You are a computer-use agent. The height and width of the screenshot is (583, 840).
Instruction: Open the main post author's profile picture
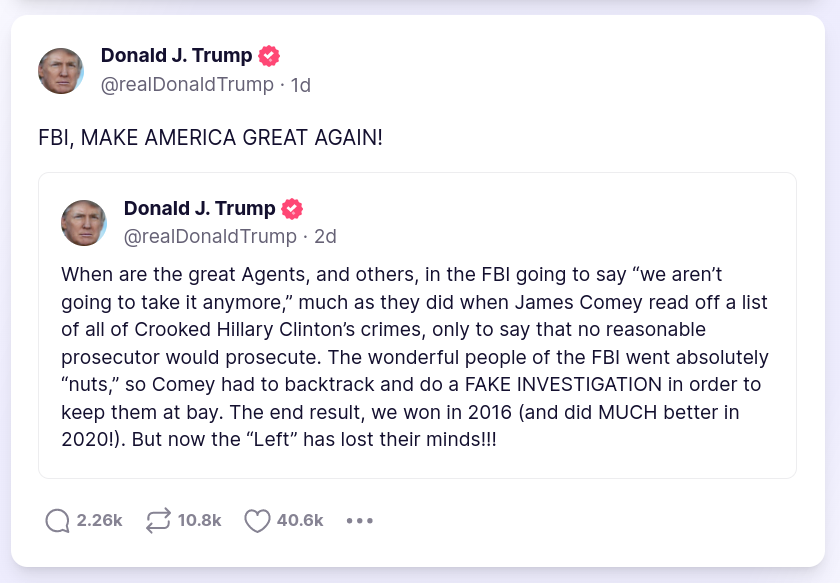tap(61, 71)
